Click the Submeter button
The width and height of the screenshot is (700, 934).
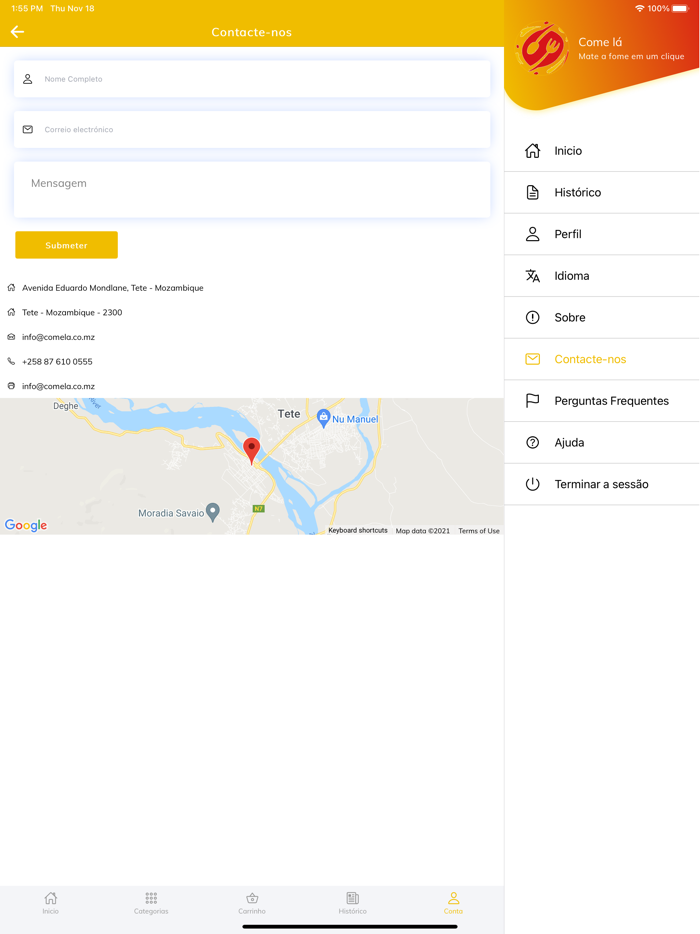[x=66, y=245]
